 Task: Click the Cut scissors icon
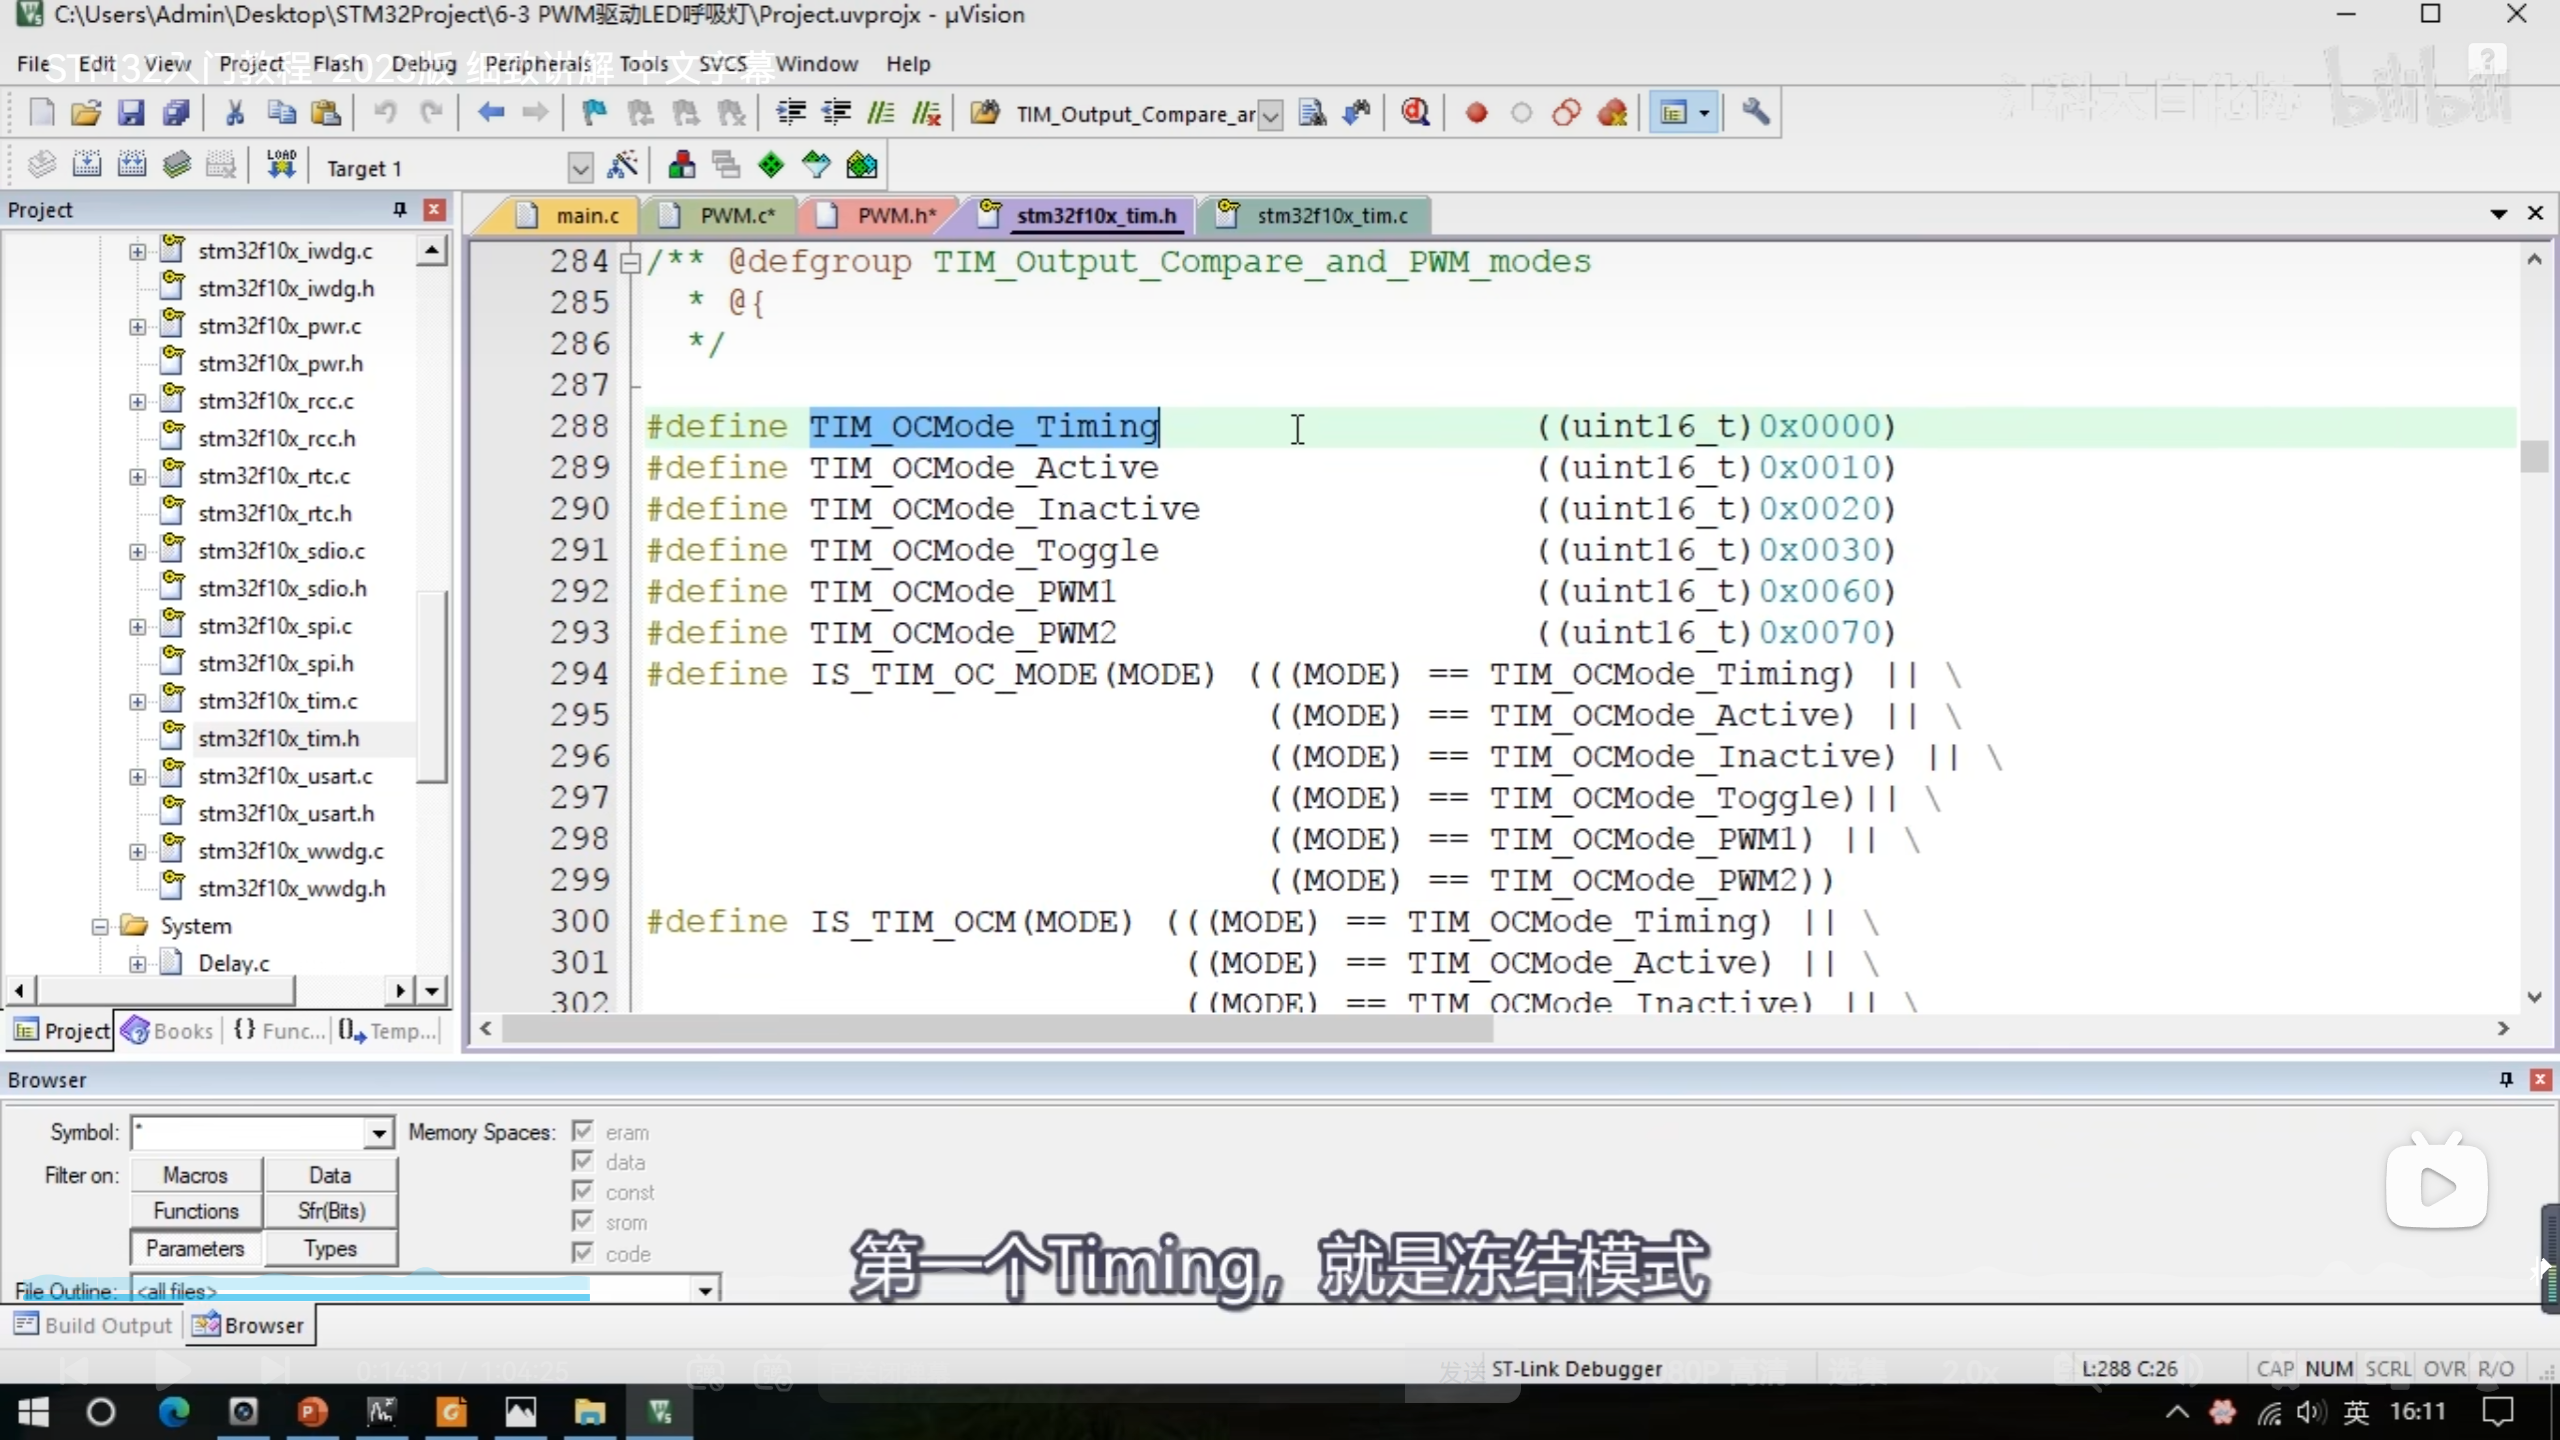[x=235, y=113]
